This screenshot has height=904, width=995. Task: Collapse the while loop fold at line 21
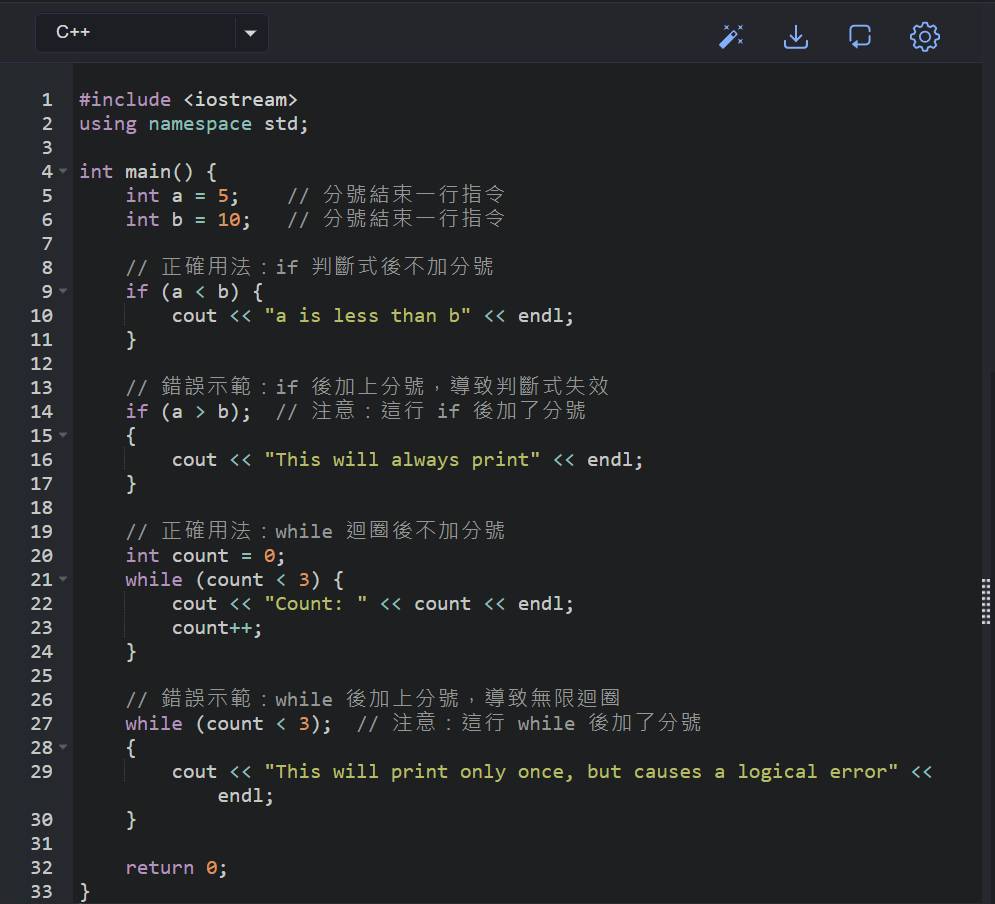63,579
